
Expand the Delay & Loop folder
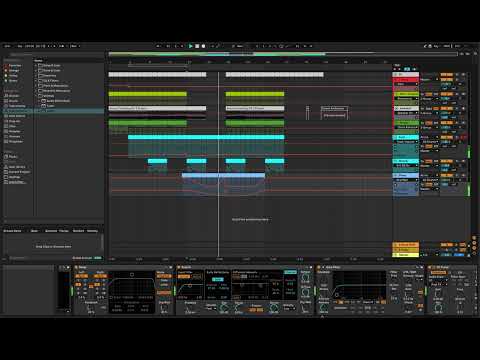click(36, 66)
